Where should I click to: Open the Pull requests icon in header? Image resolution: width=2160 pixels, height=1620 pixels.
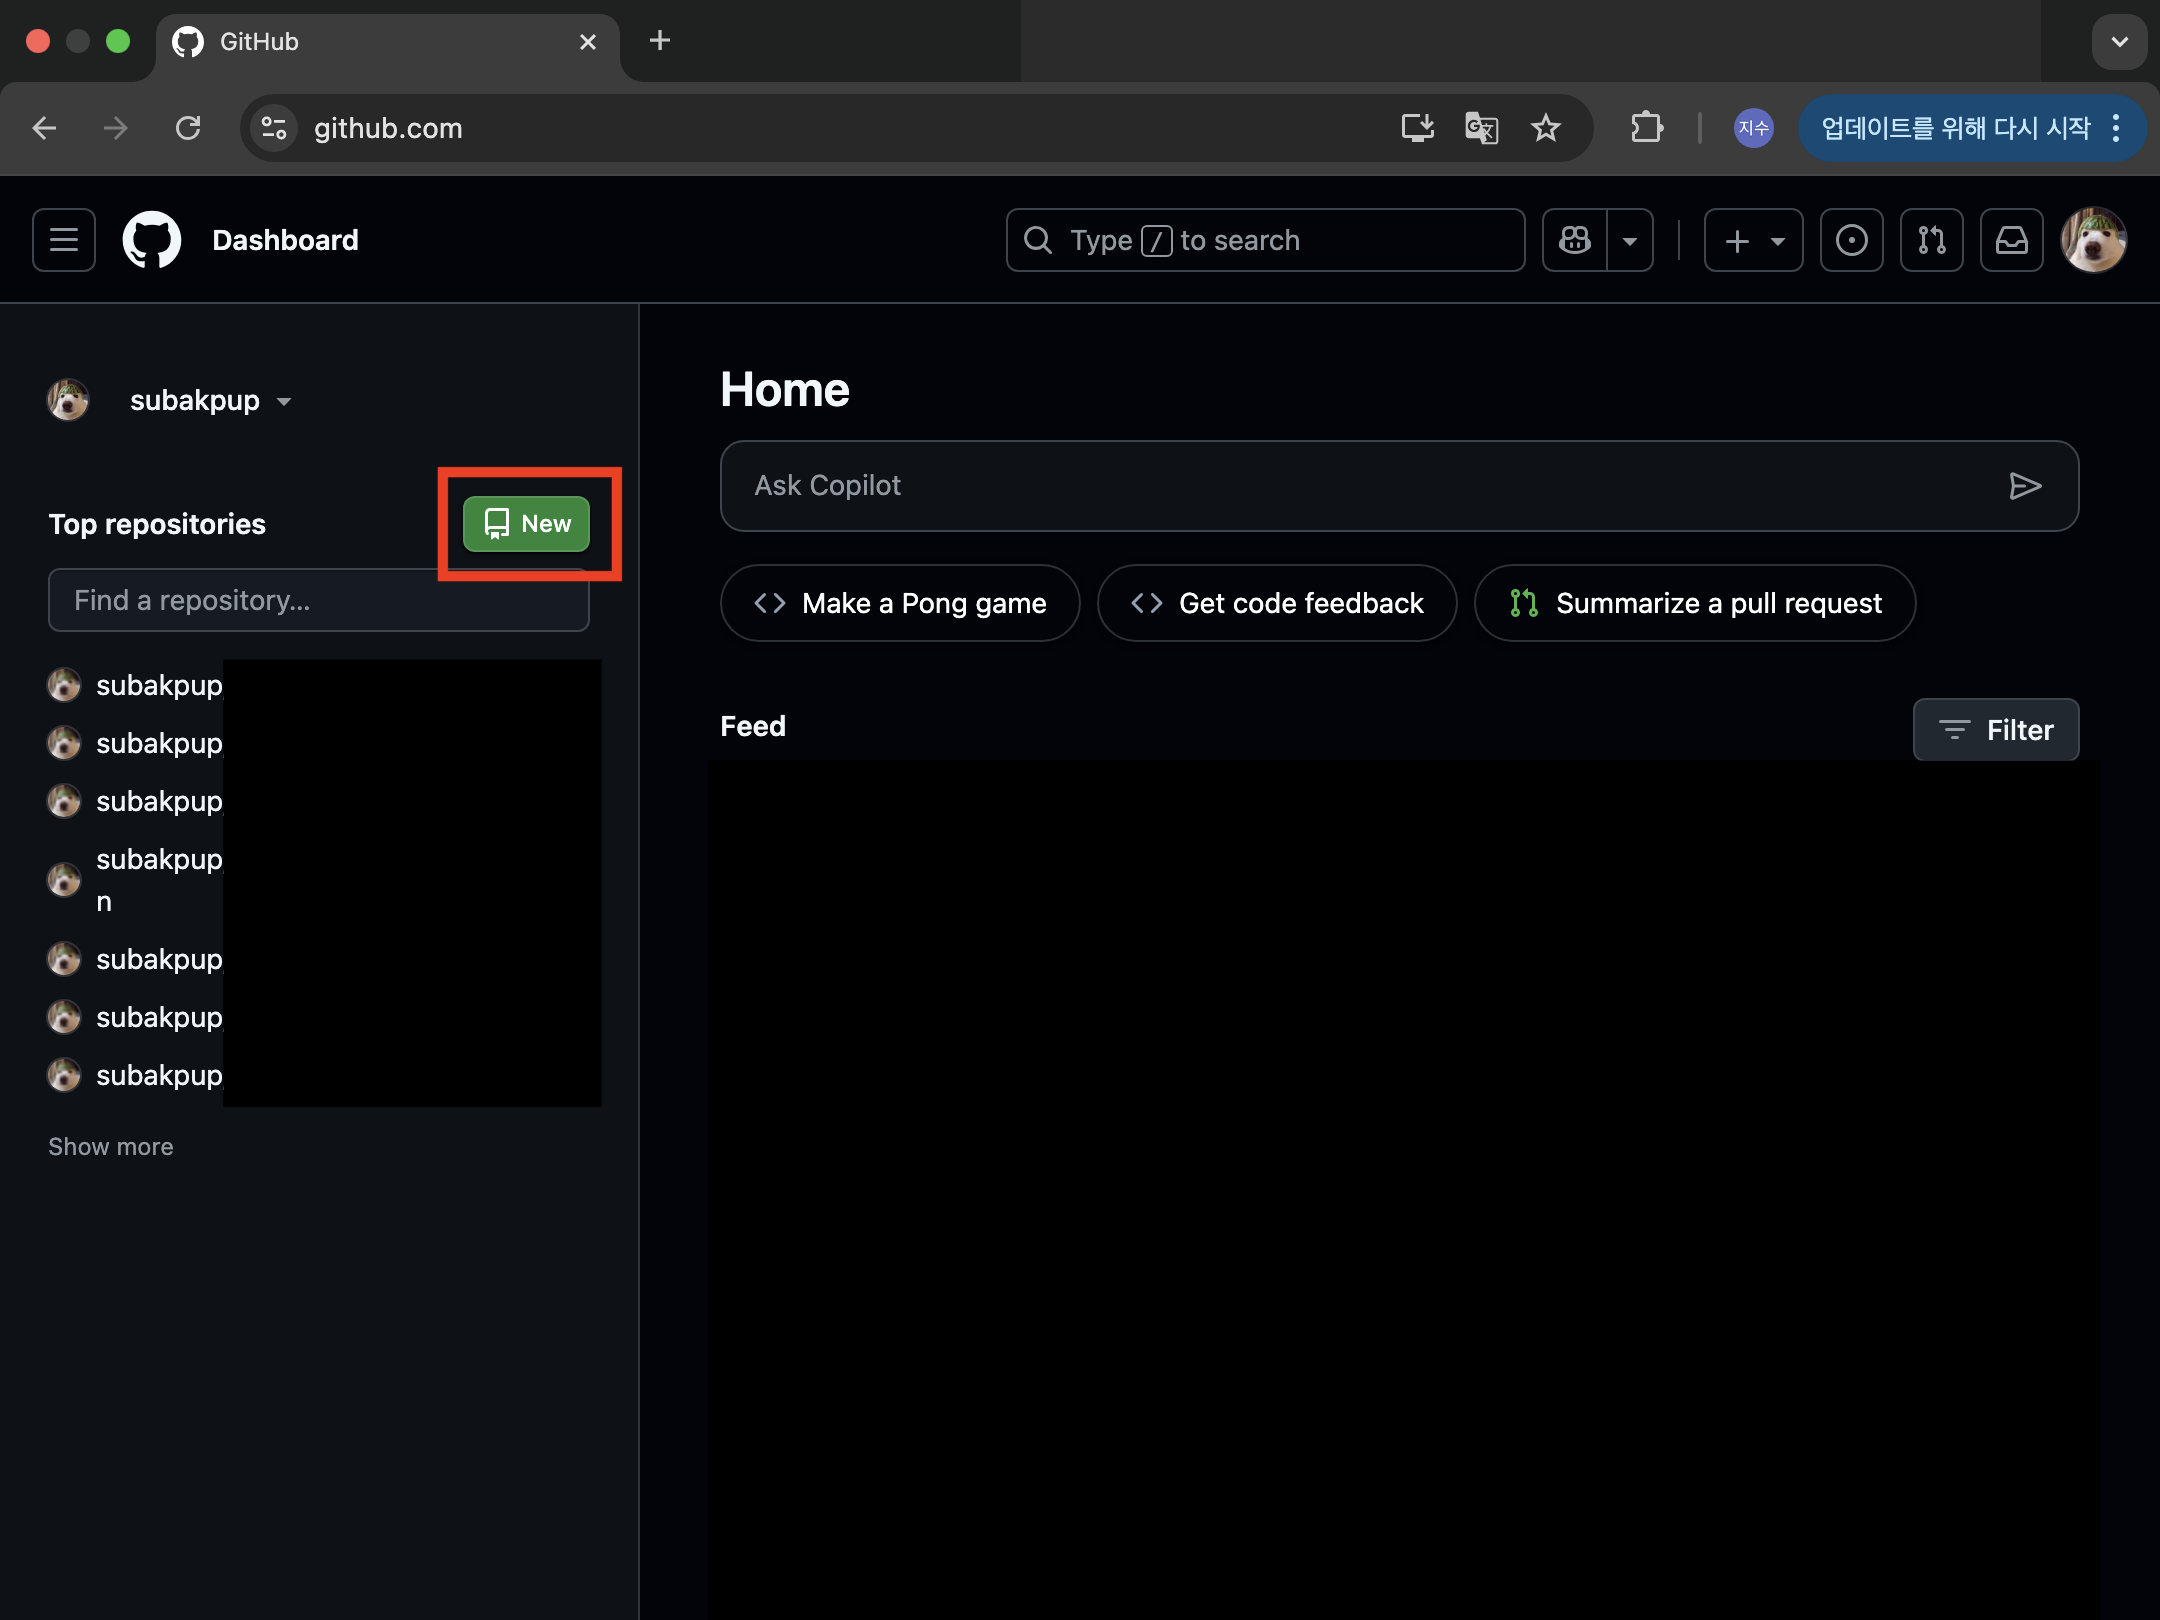pyautogui.click(x=1931, y=240)
